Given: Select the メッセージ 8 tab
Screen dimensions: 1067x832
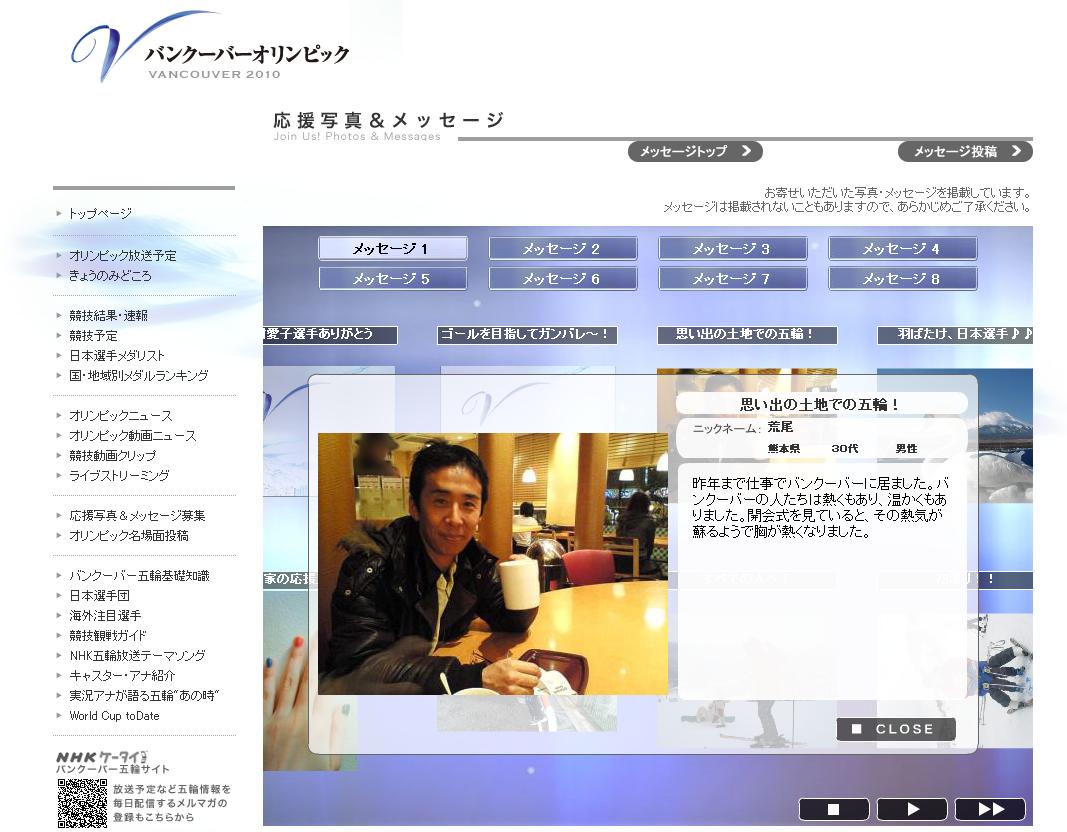Looking at the screenshot, I should point(903,278).
